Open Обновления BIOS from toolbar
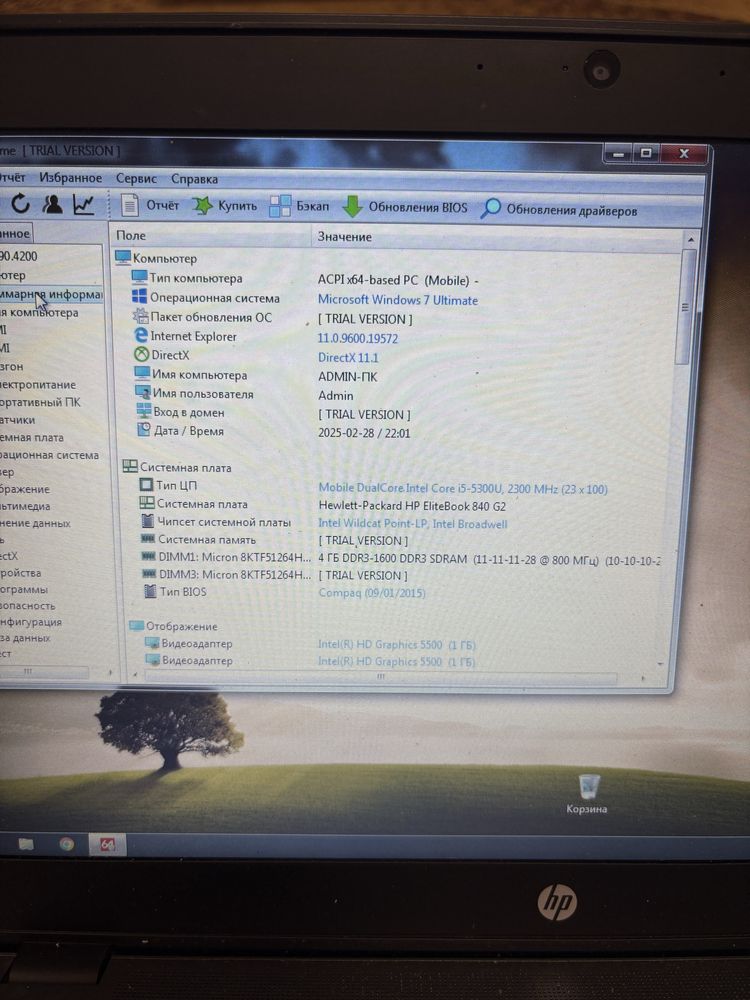750x1000 pixels. 405,207
